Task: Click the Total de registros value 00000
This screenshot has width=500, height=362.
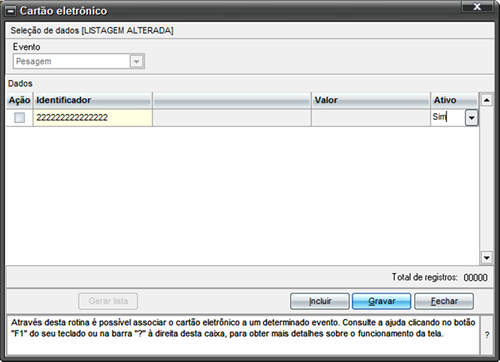Action: (x=475, y=277)
